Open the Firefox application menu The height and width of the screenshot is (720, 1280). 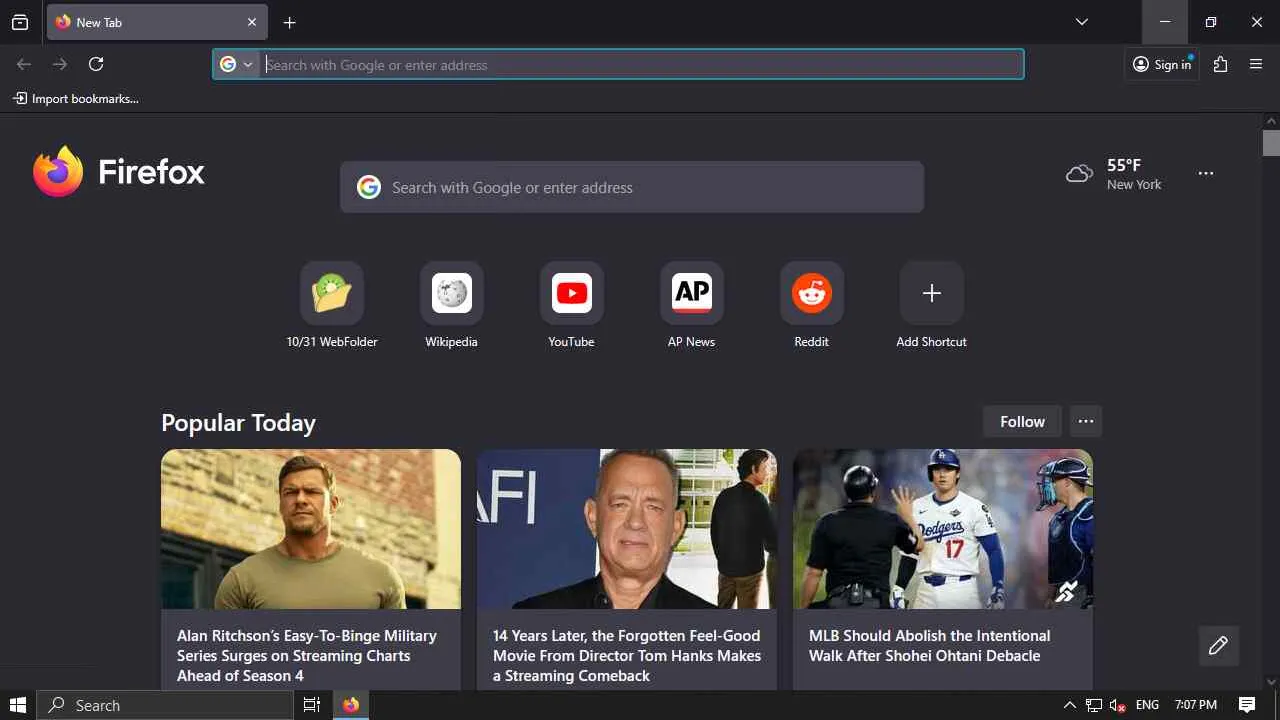[x=1257, y=64]
